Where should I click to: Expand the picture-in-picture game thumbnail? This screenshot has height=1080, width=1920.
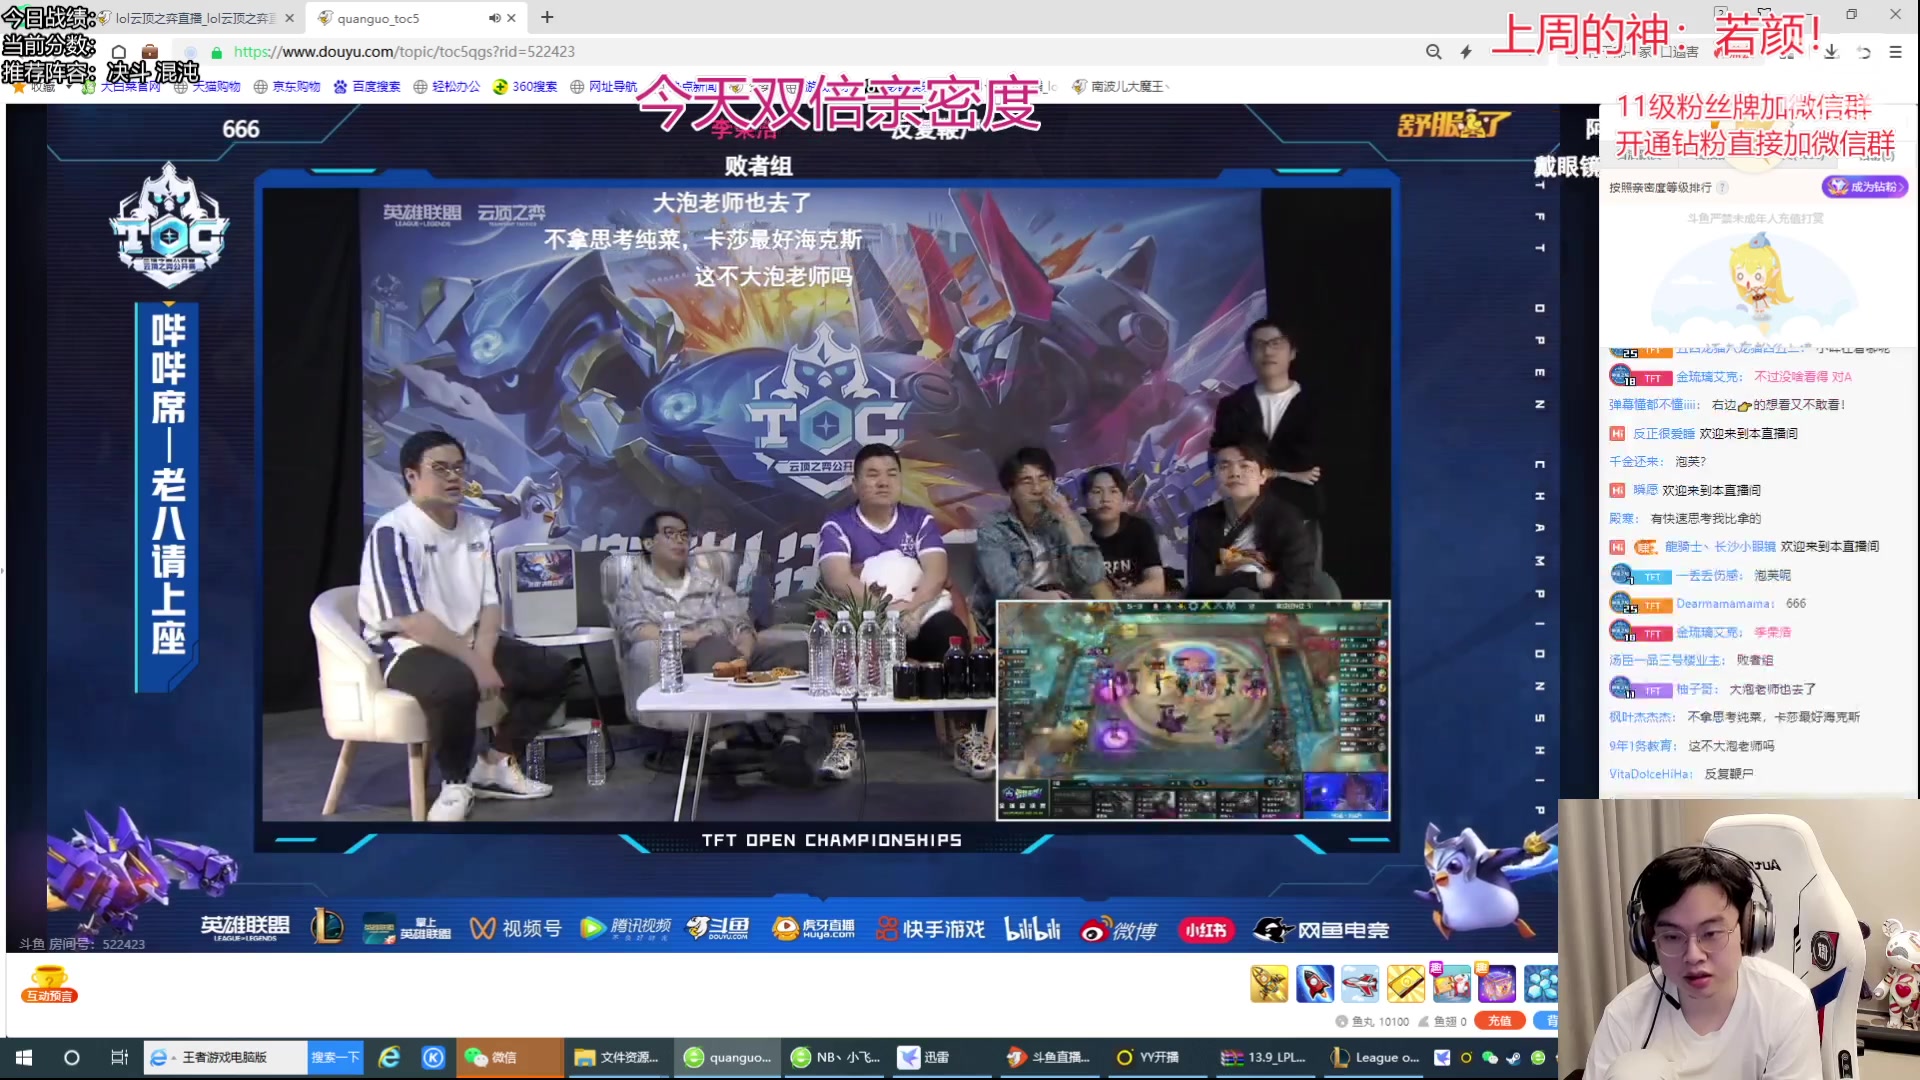[1192, 709]
